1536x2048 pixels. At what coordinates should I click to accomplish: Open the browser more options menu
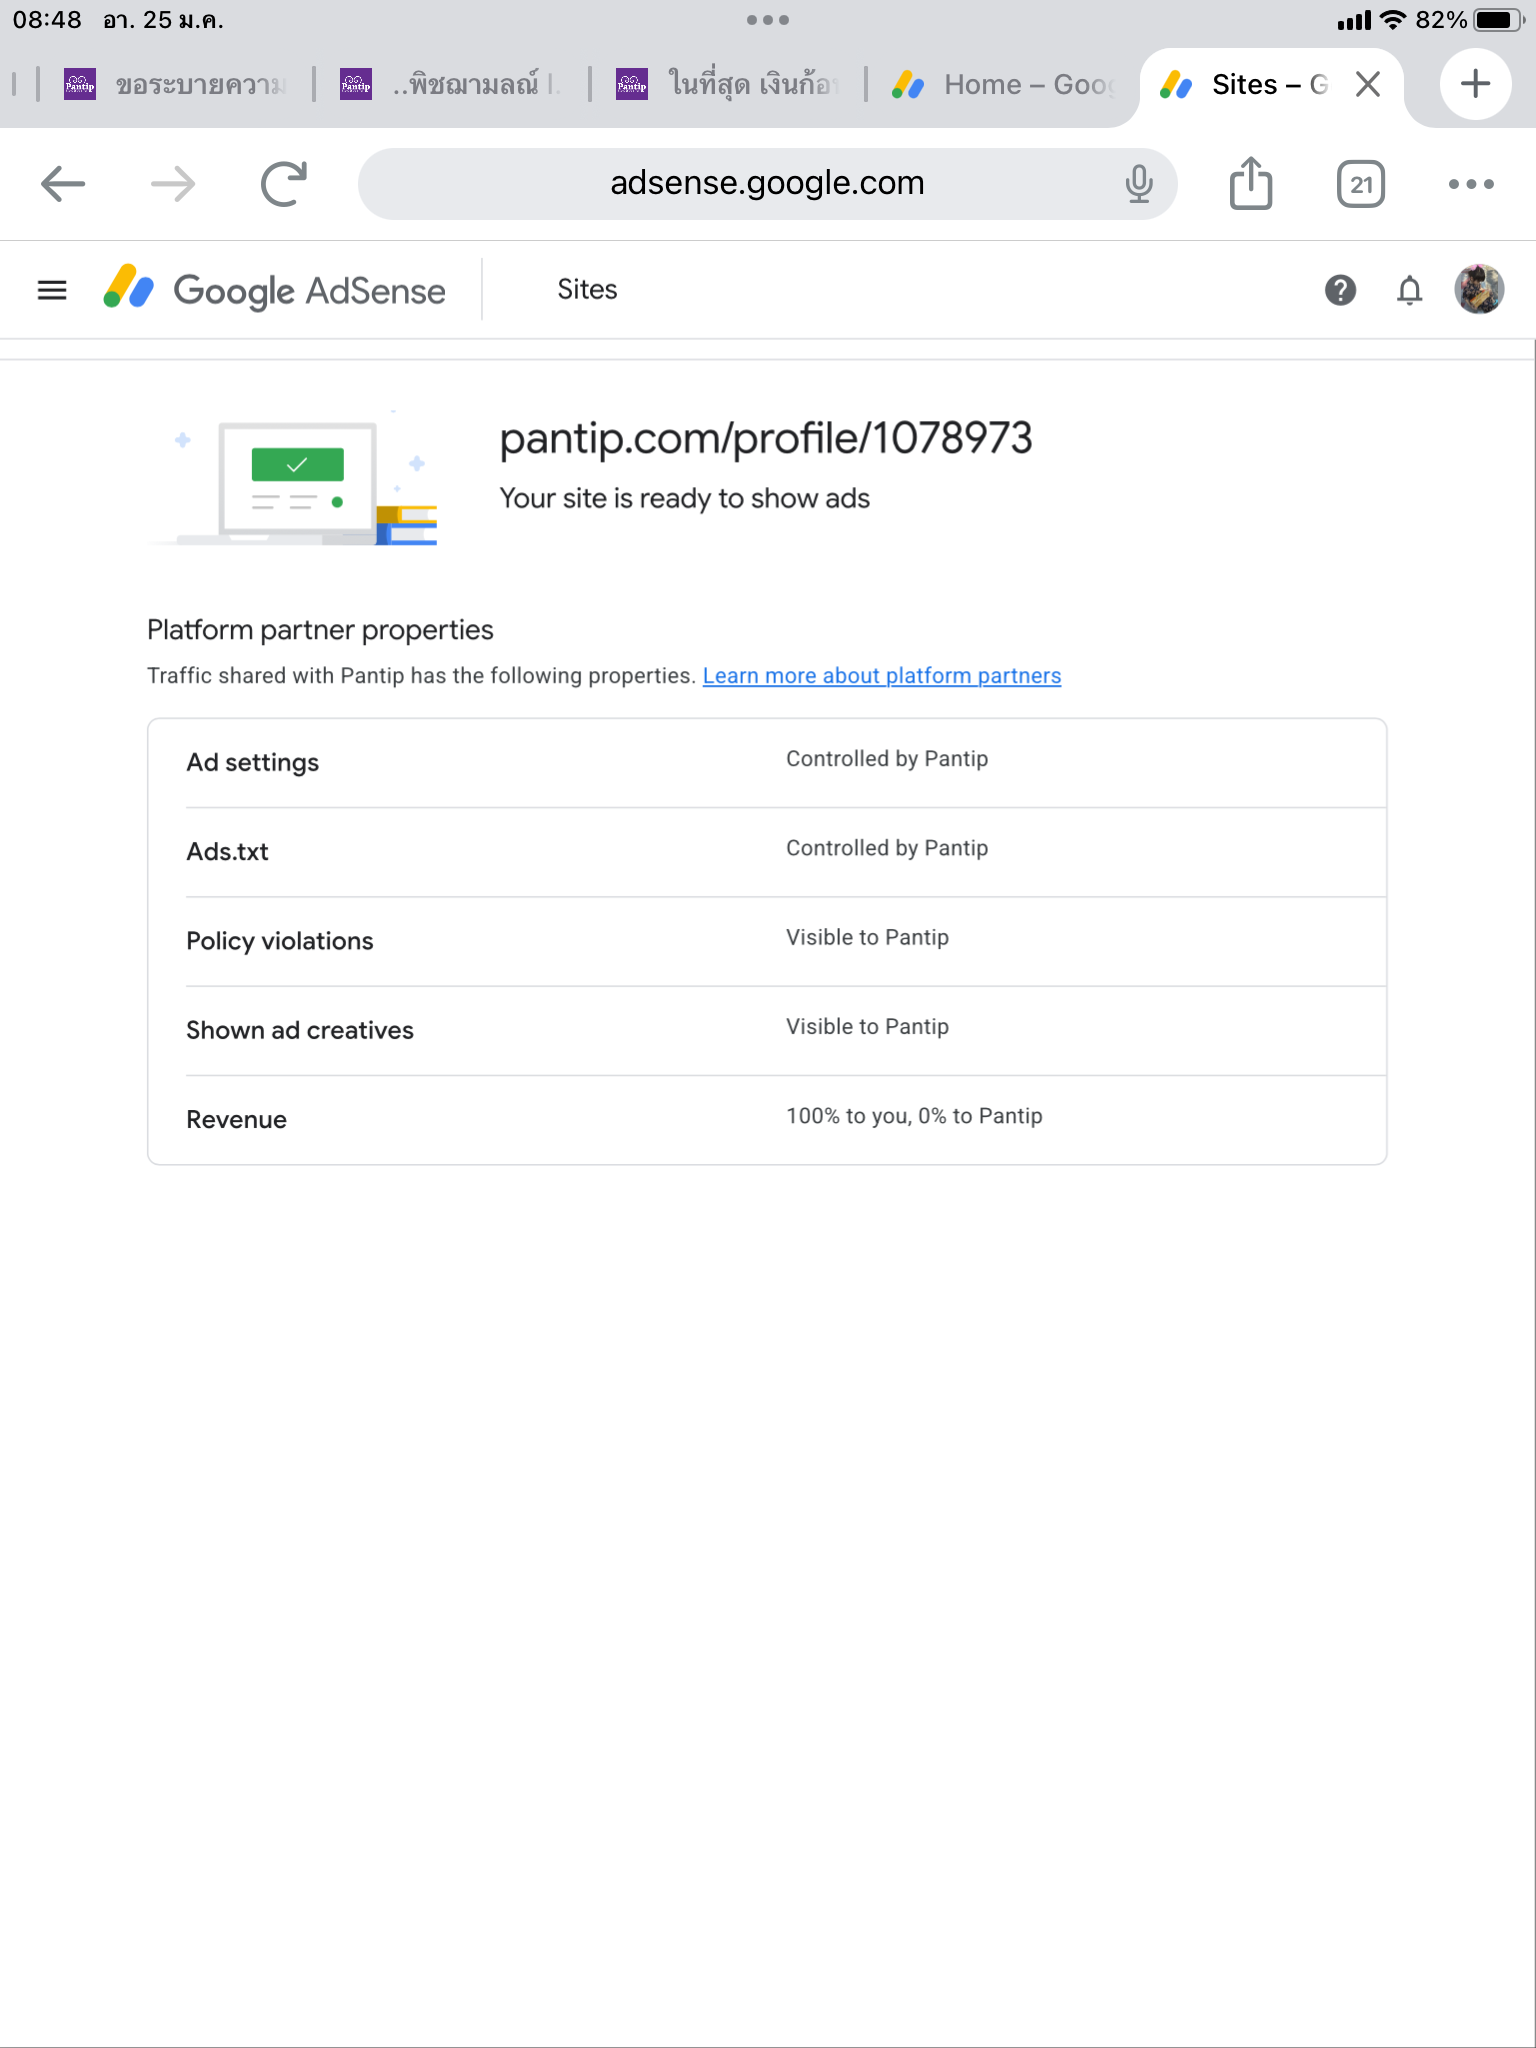[1471, 184]
